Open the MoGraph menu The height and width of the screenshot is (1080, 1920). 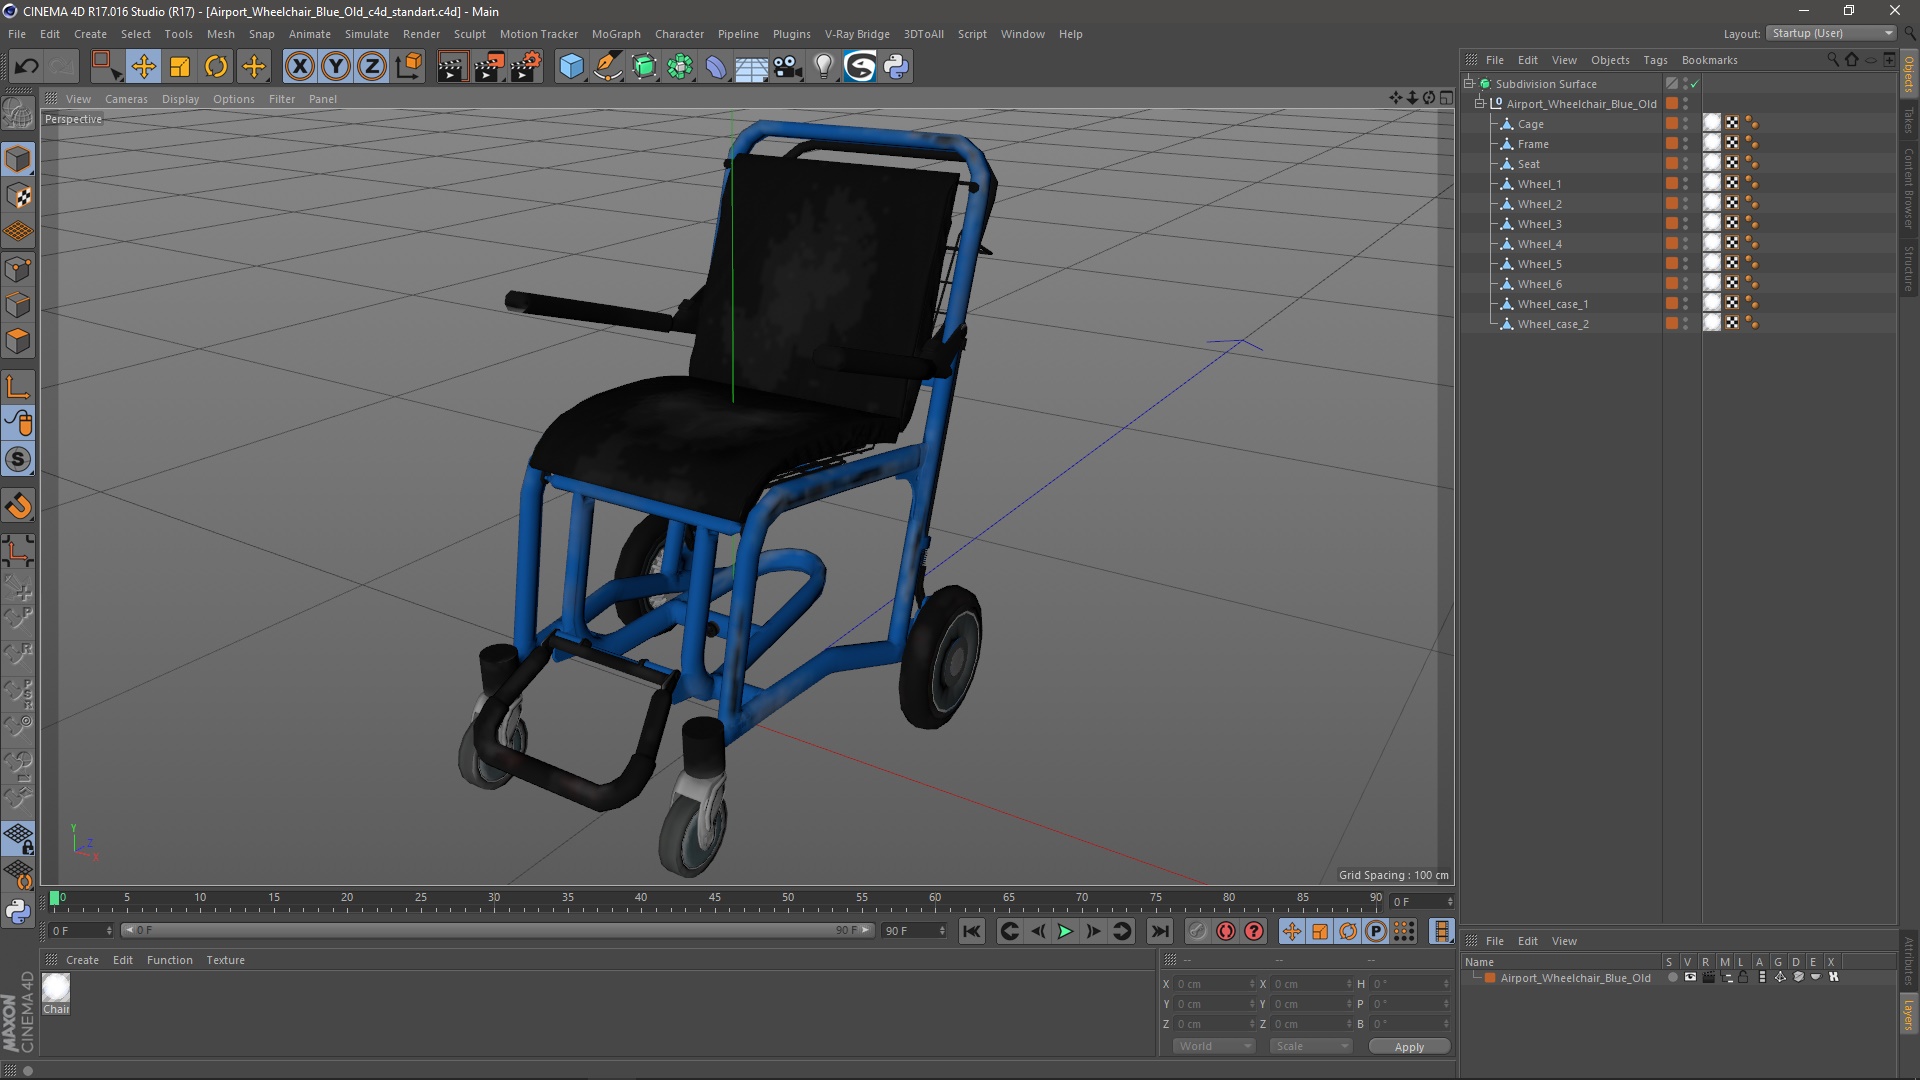615,33
